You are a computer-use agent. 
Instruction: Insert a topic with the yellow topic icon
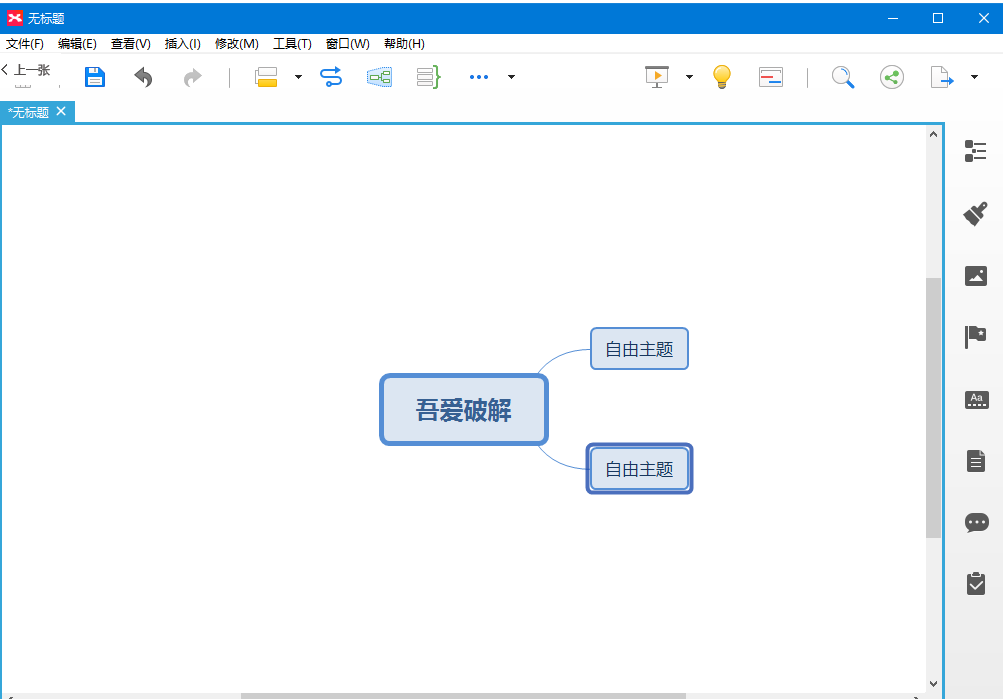tap(266, 77)
